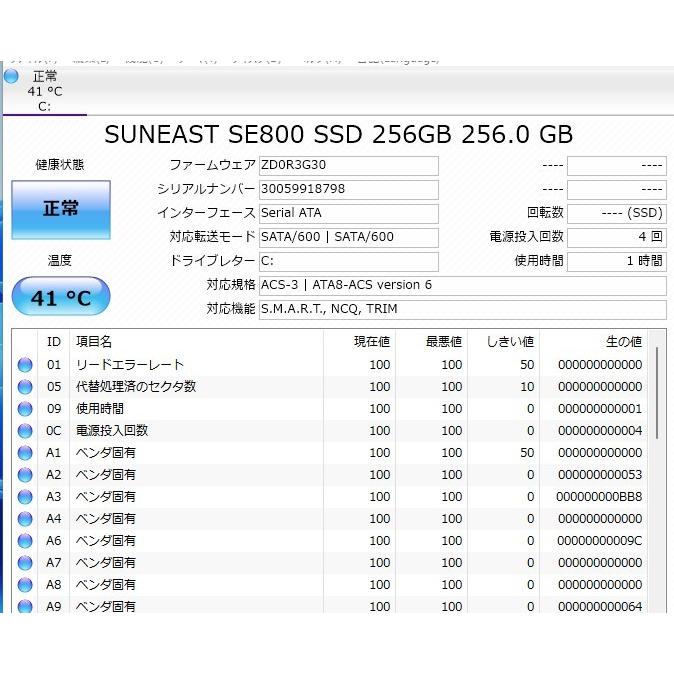This screenshot has width=674, height=674.
Task: Click raw value 00000000009C in row A6
Action: pos(599,541)
